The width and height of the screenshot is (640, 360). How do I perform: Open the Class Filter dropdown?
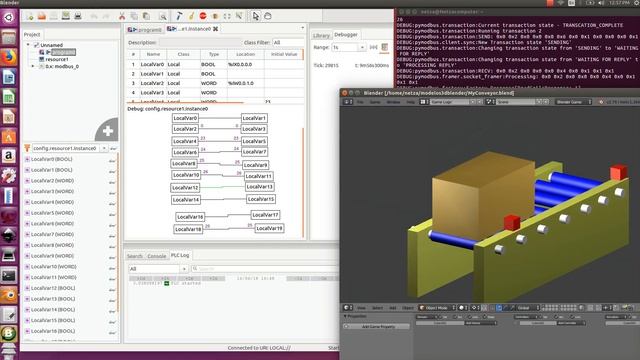point(288,42)
